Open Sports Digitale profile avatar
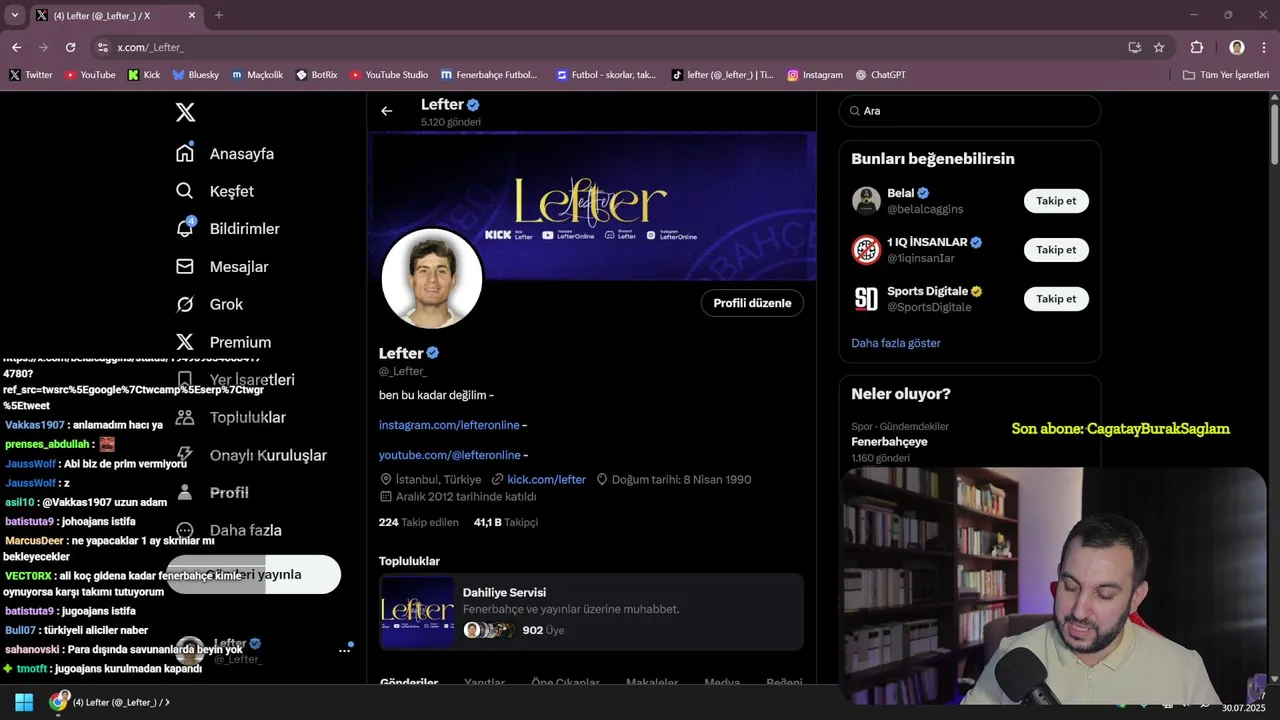Image resolution: width=1280 pixels, height=720 pixels. (866, 299)
